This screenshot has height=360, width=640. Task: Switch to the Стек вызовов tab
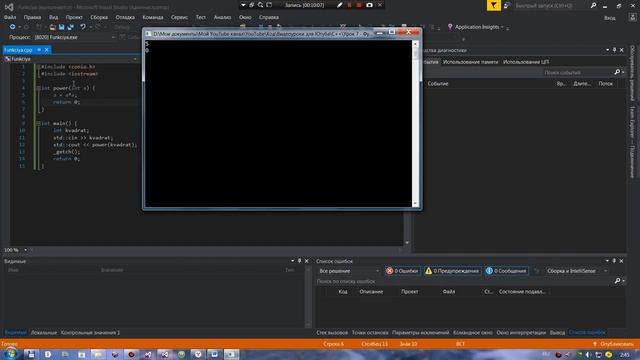coord(332,333)
